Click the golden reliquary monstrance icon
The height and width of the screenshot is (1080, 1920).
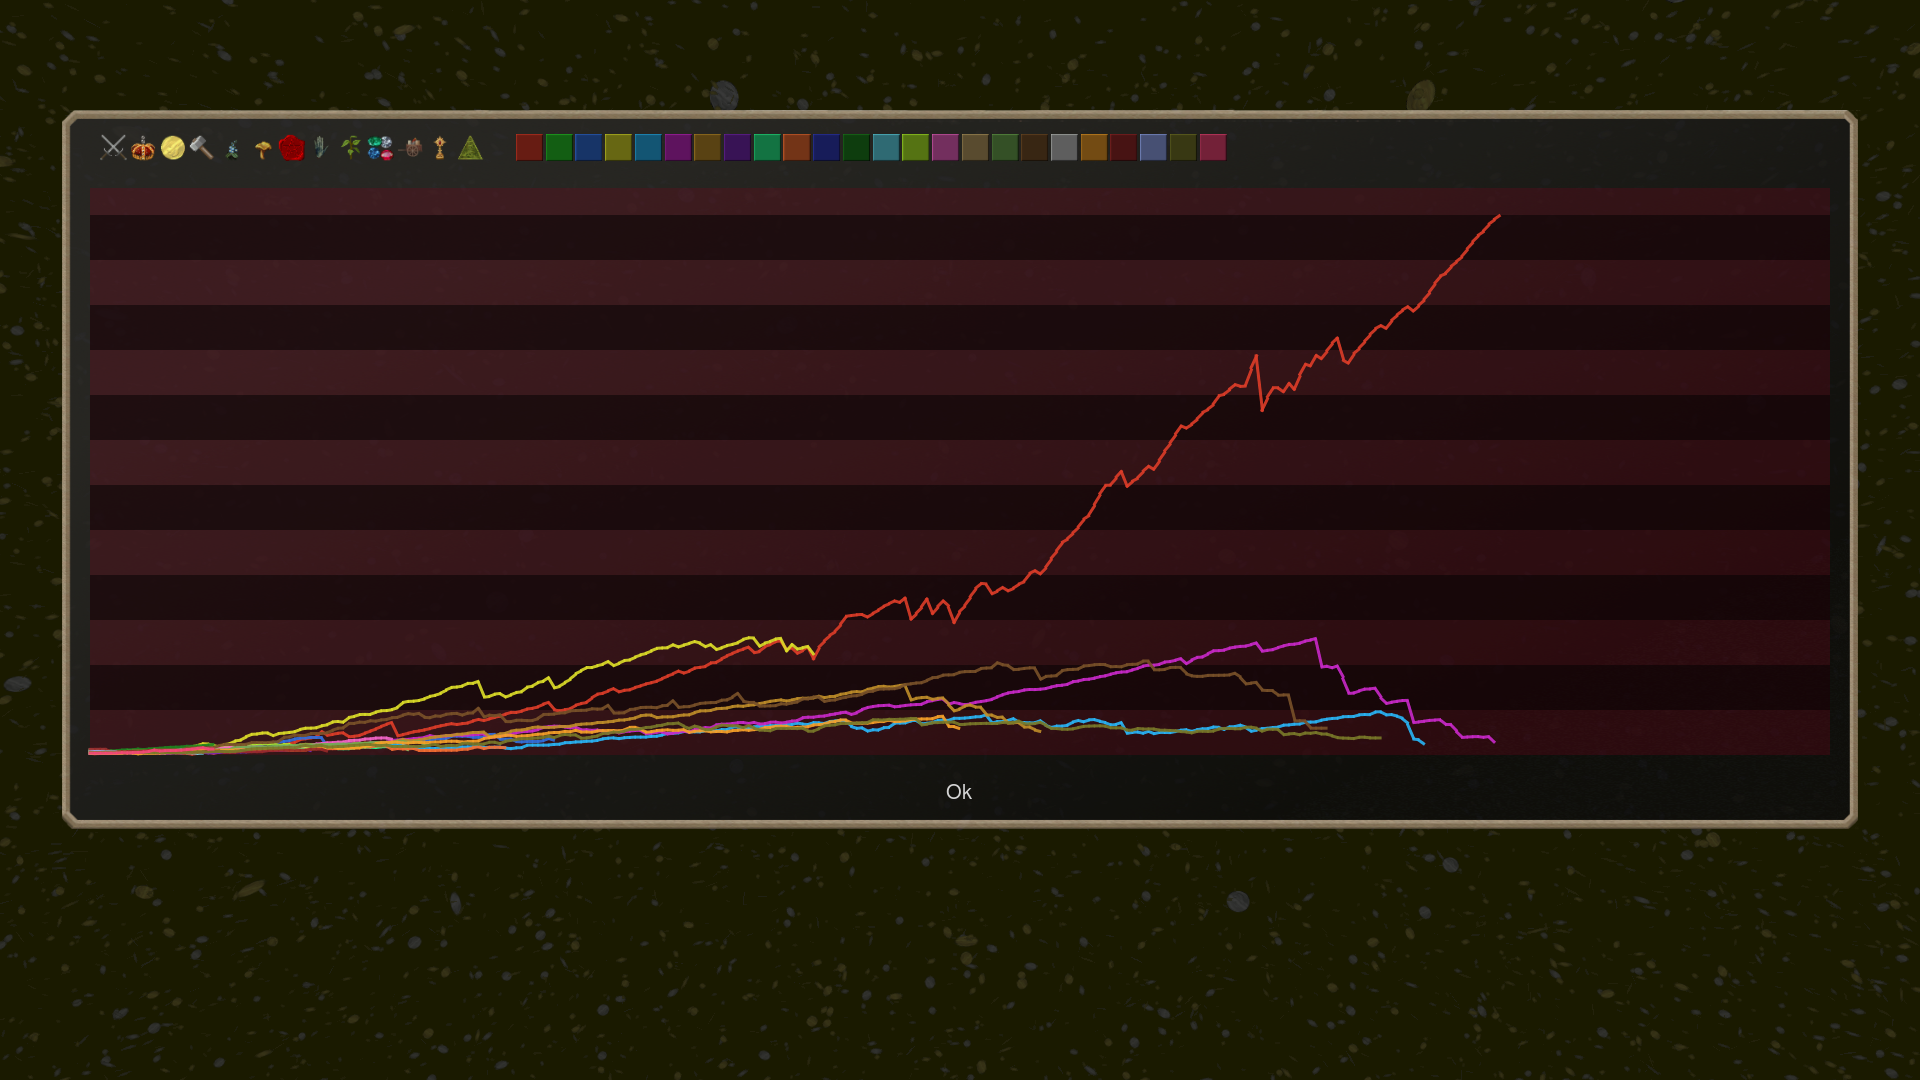point(440,148)
